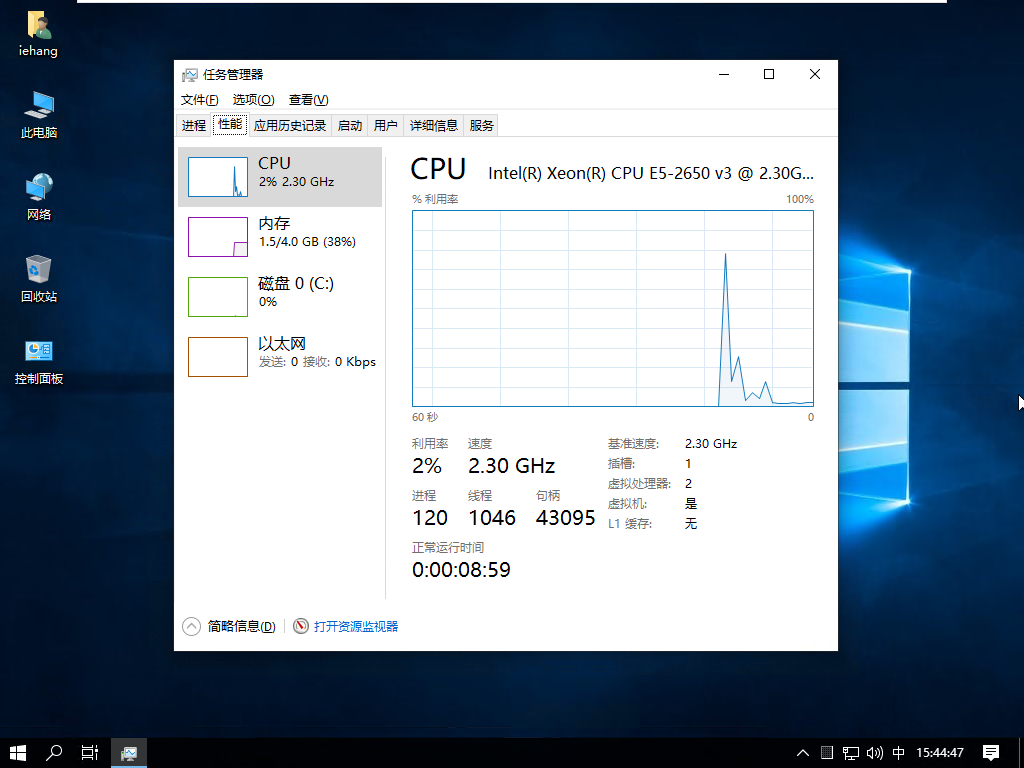Switch to the 进程 tab
Screen dimensions: 1024x768
pos(193,124)
